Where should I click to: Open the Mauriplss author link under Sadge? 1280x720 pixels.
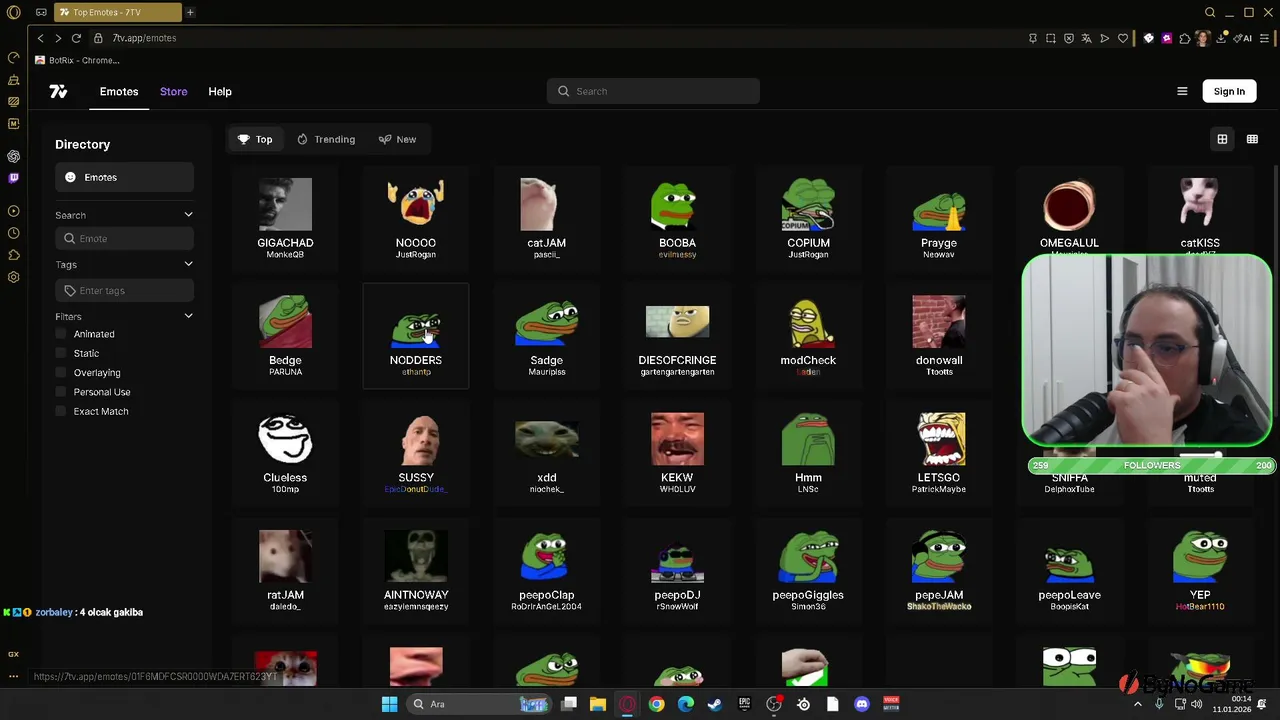(x=547, y=372)
